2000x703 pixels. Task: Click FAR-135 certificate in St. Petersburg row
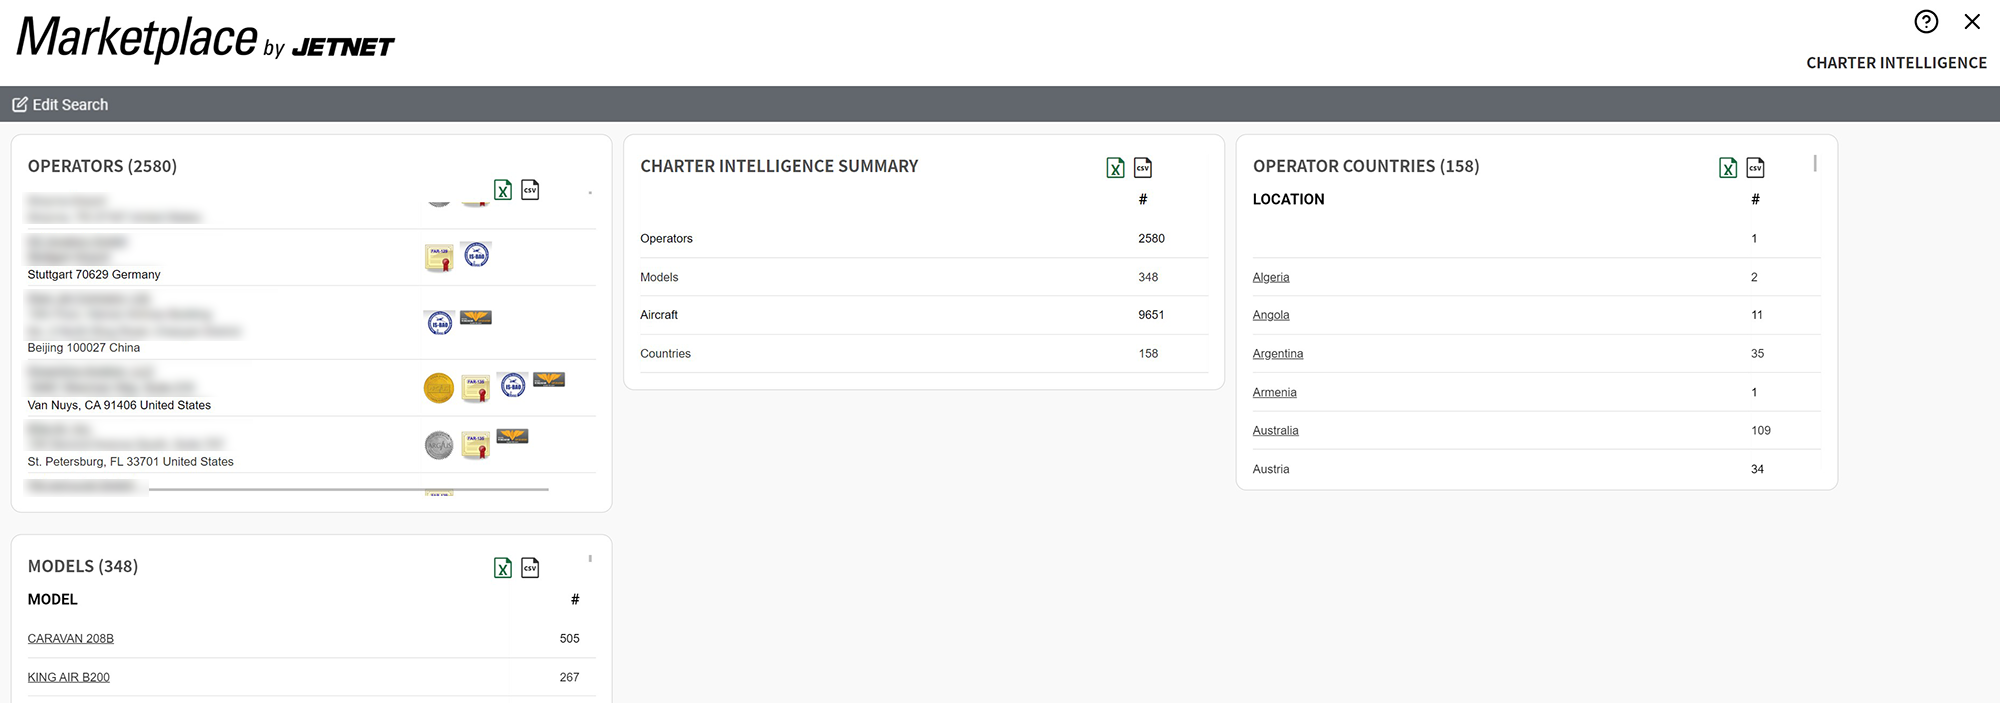tap(476, 446)
